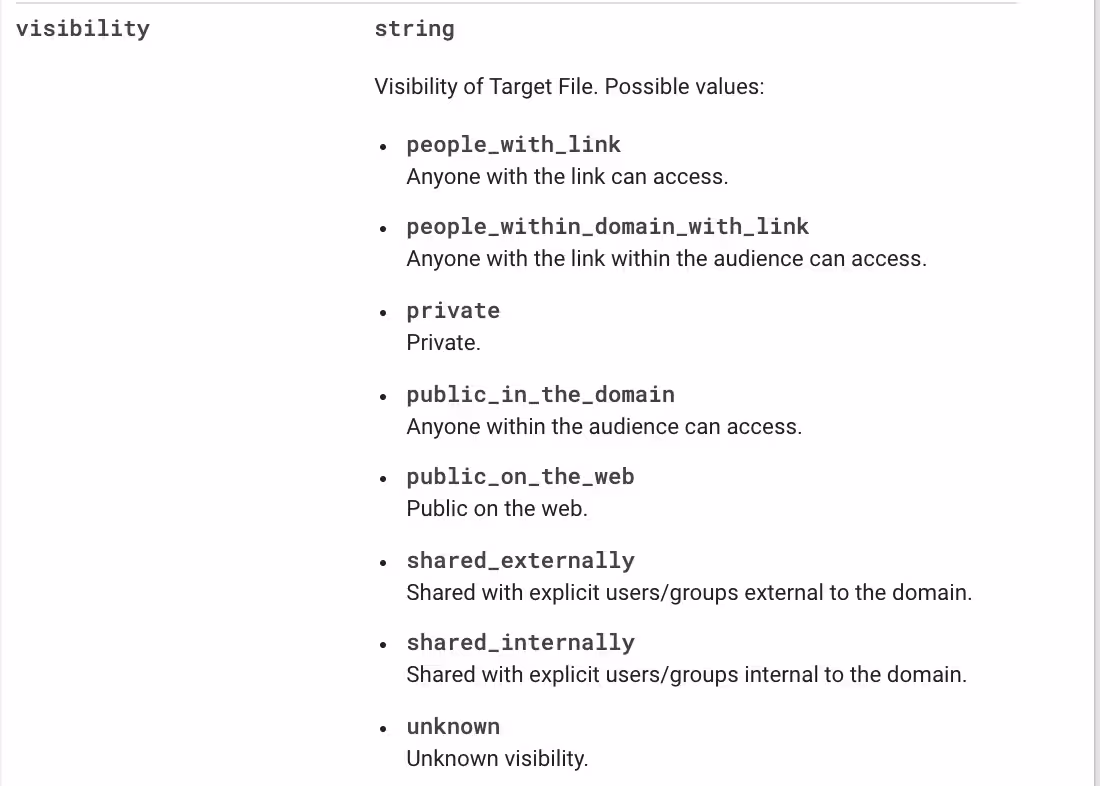Screen dimensions: 1100x786
Task: Click the bullet point beside private
Action: pos(384,312)
